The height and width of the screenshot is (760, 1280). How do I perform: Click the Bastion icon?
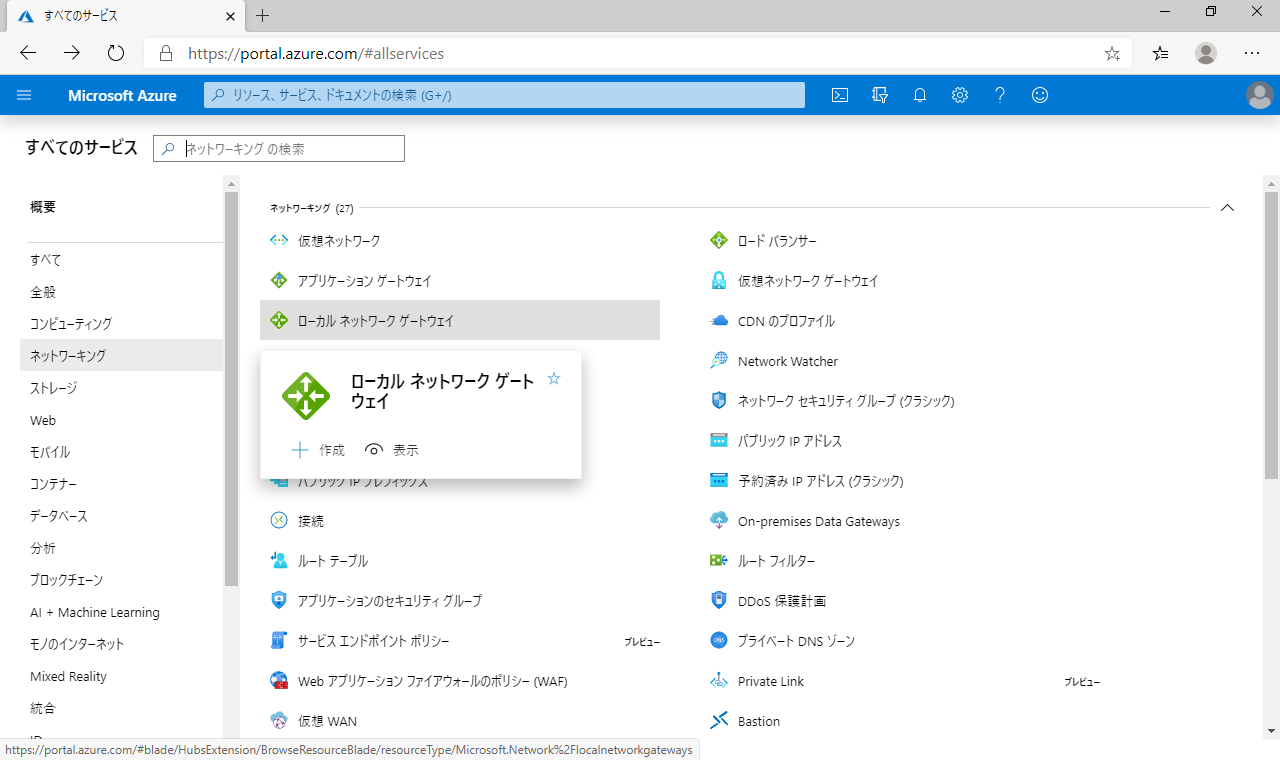[719, 721]
